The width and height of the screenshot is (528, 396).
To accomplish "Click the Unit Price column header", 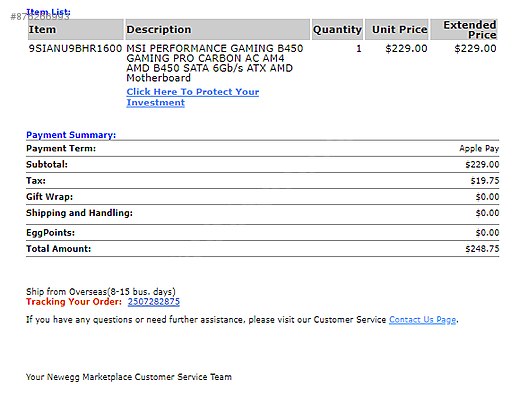I will tap(397, 30).
